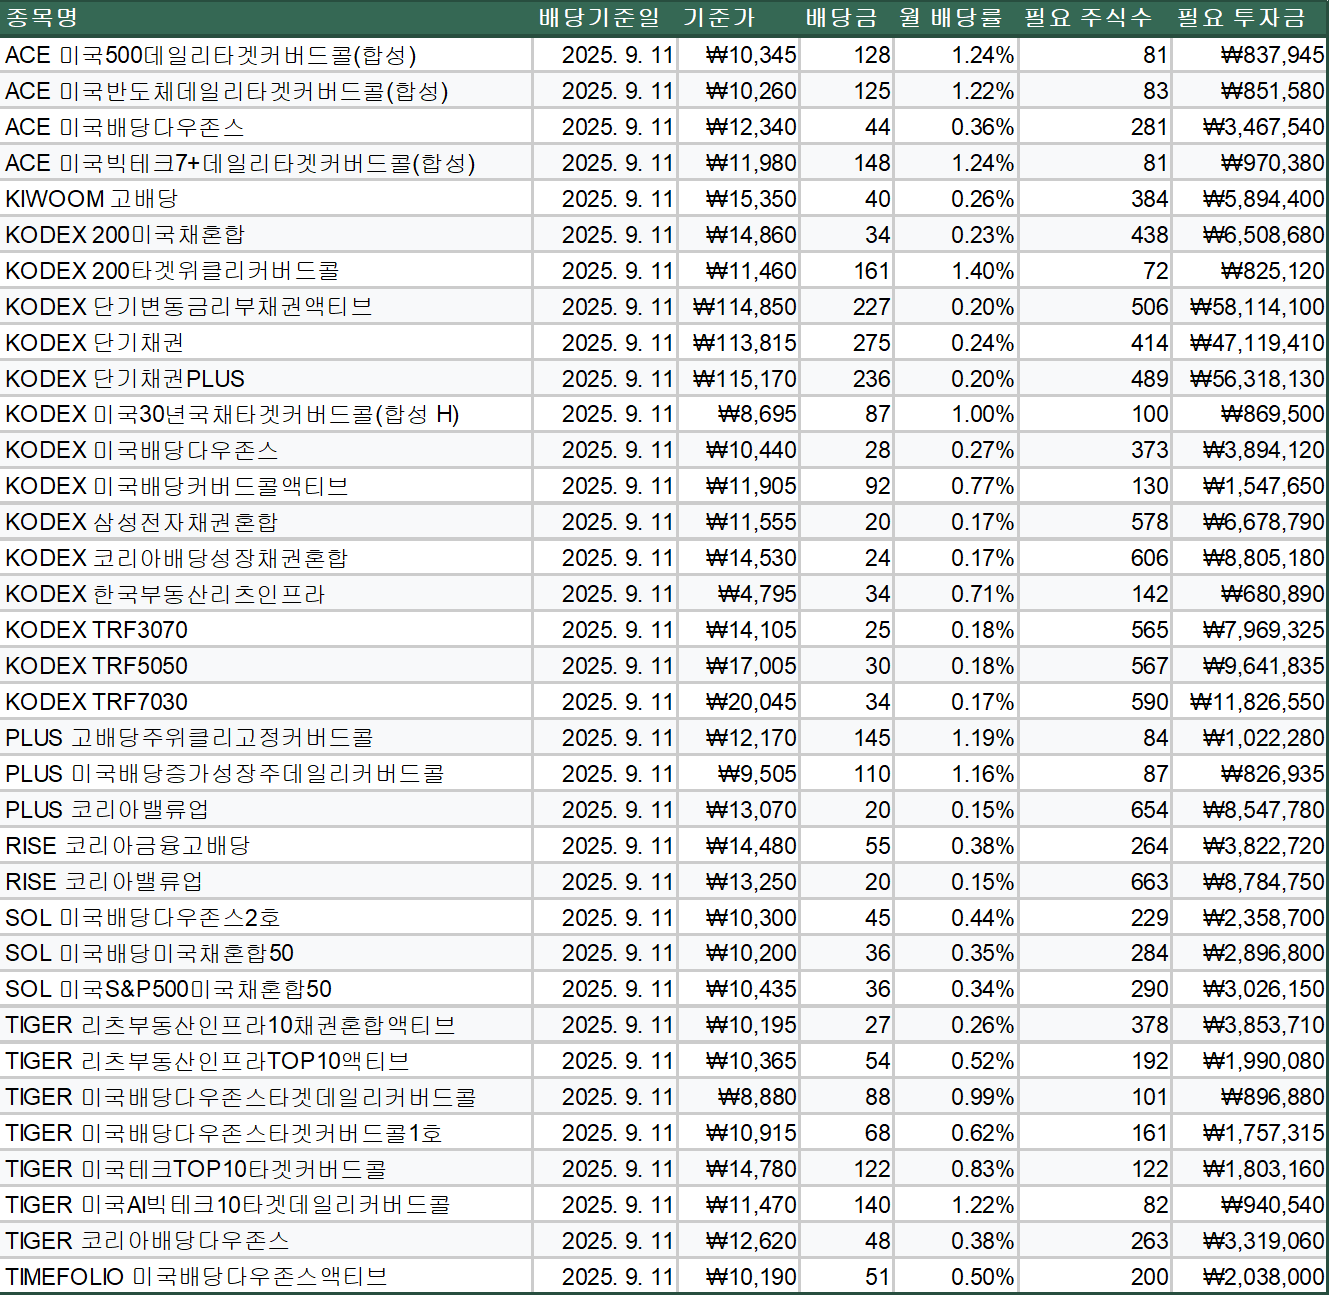Select TIGER 미국AI빅테크10타겟데일리커버드콜 cell
The height and width of the screenshot is (1296, 1330).
tap(266, 1205)
